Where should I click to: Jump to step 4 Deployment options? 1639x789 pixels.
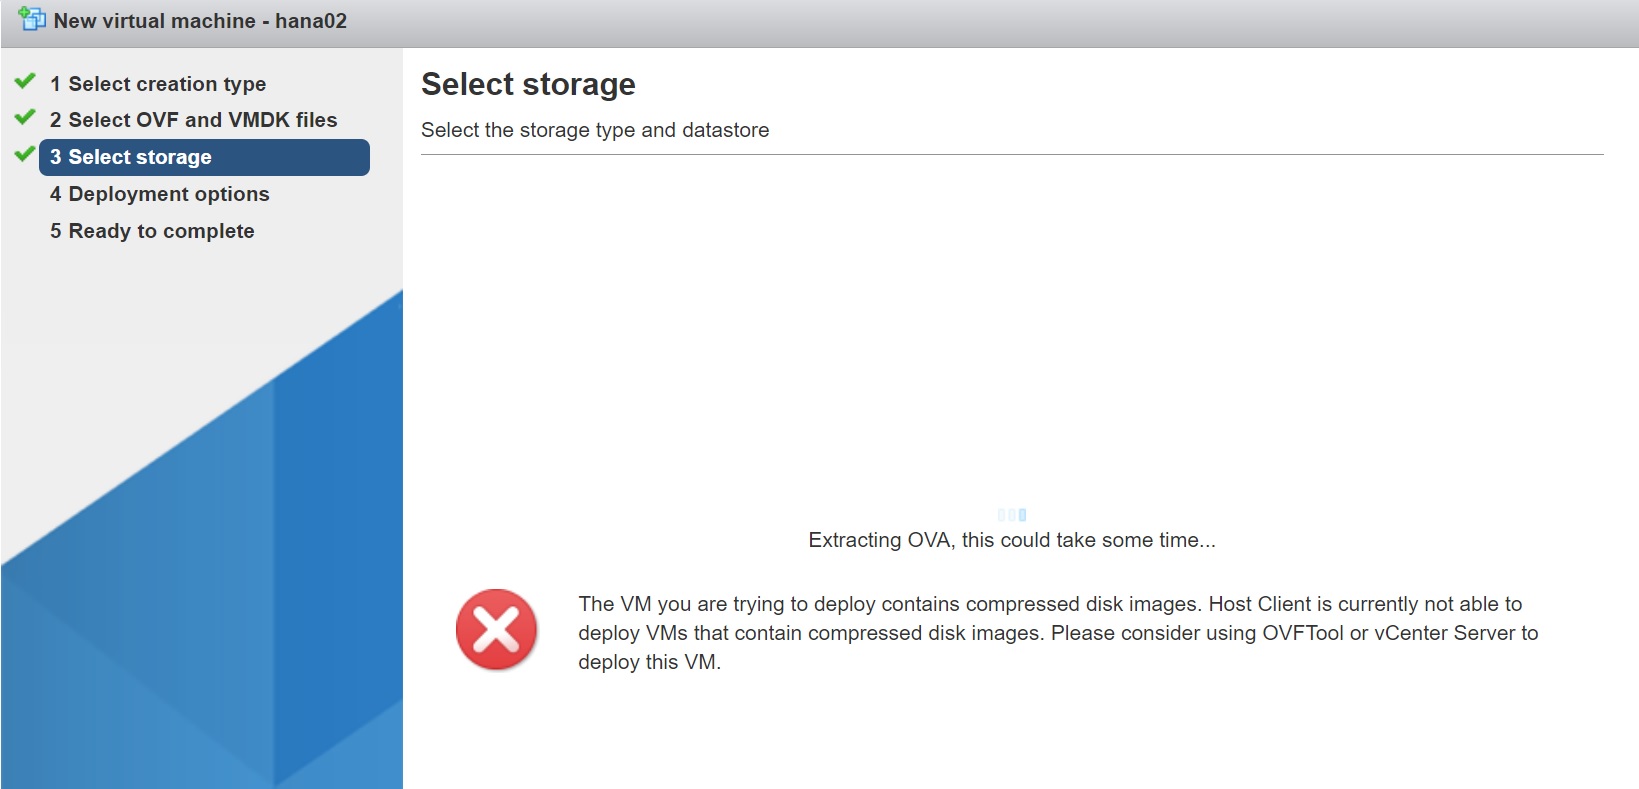160,194
